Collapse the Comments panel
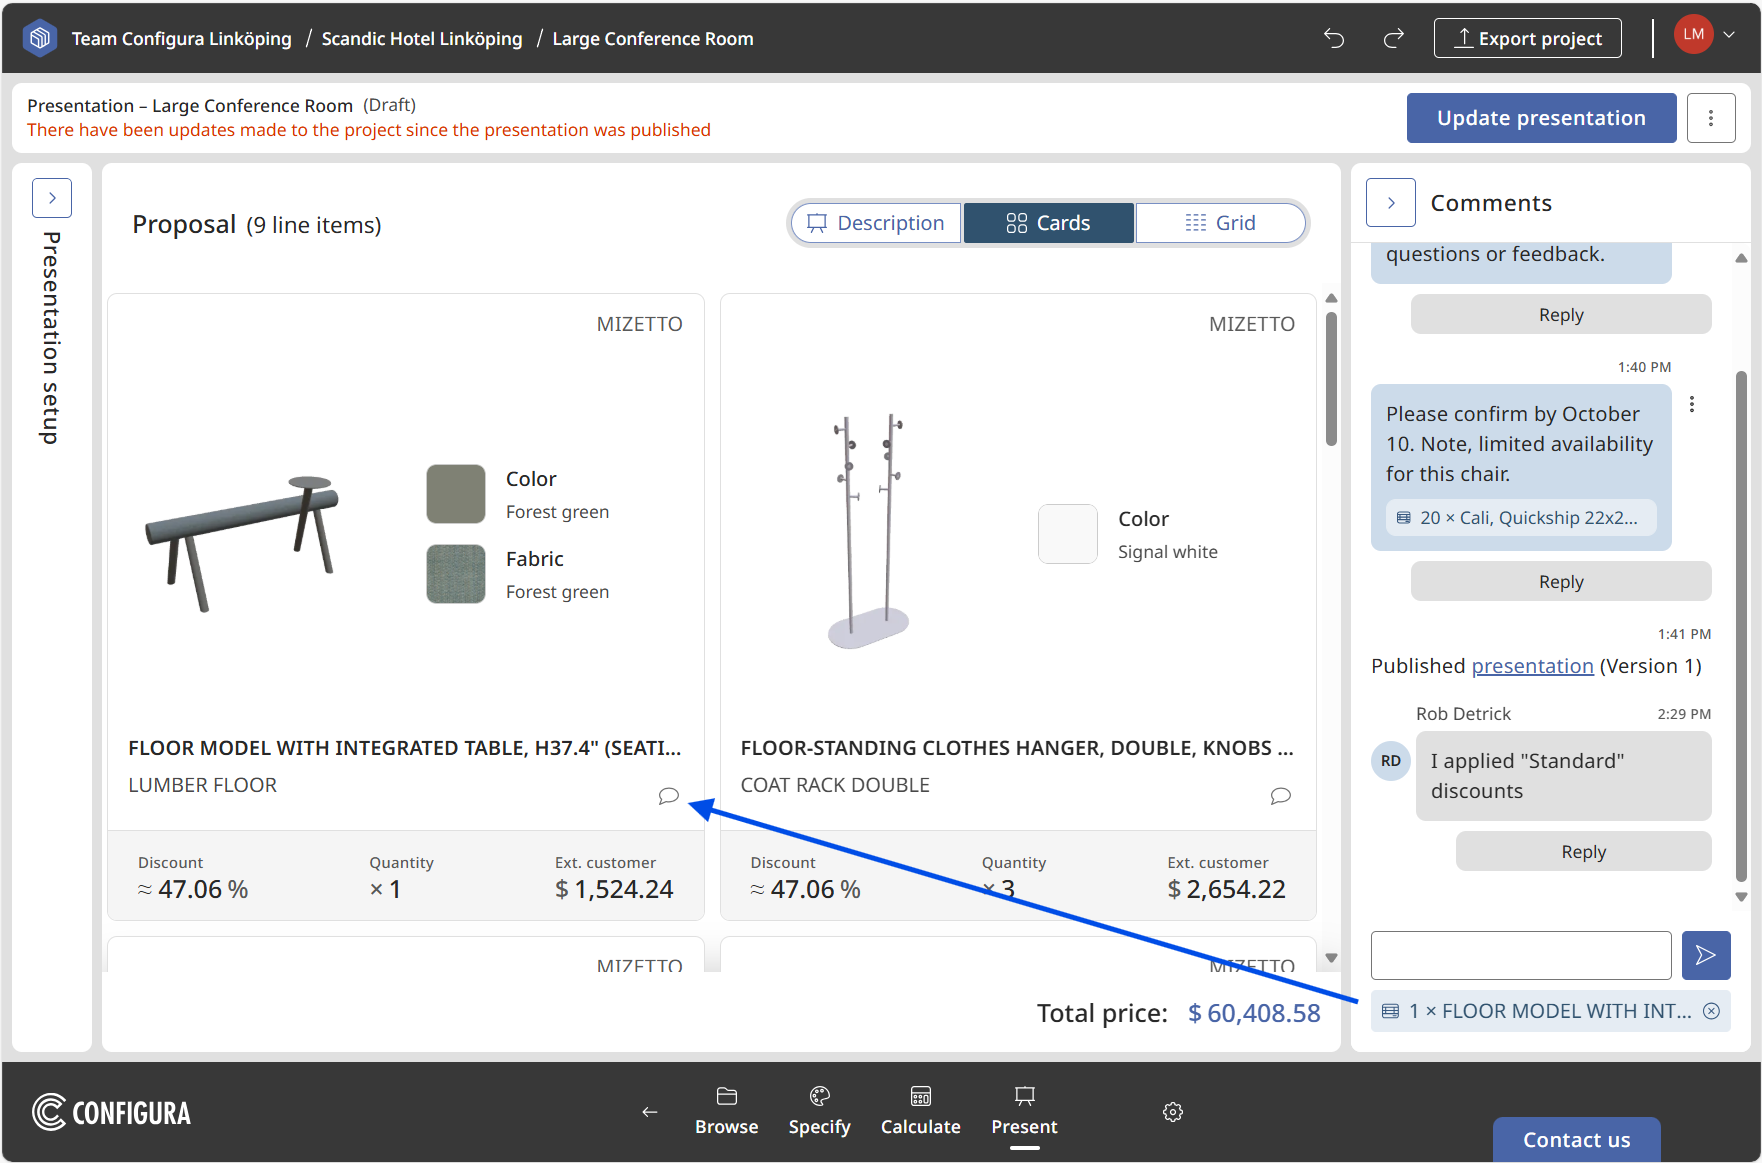The height and width of the screenshot is (1163, 1762). (1391, 203)
